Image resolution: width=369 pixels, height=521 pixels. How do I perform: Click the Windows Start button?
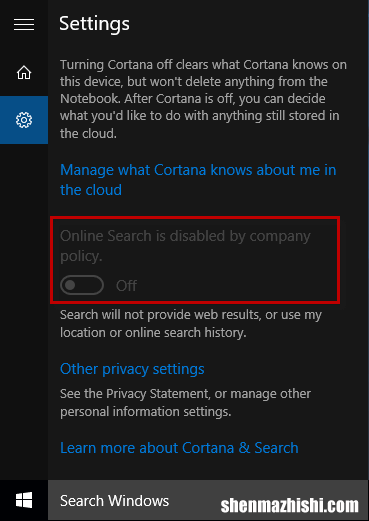pyautogui.click(x=24, y=500)
